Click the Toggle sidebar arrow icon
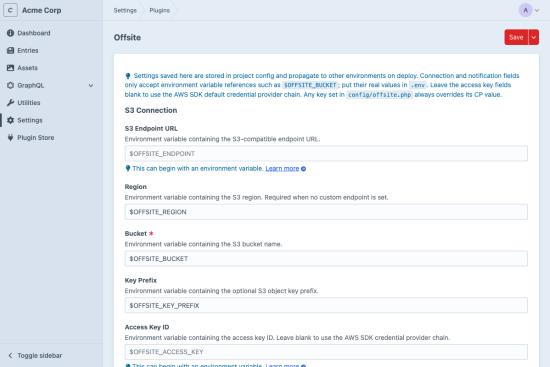 click(10, 355)
